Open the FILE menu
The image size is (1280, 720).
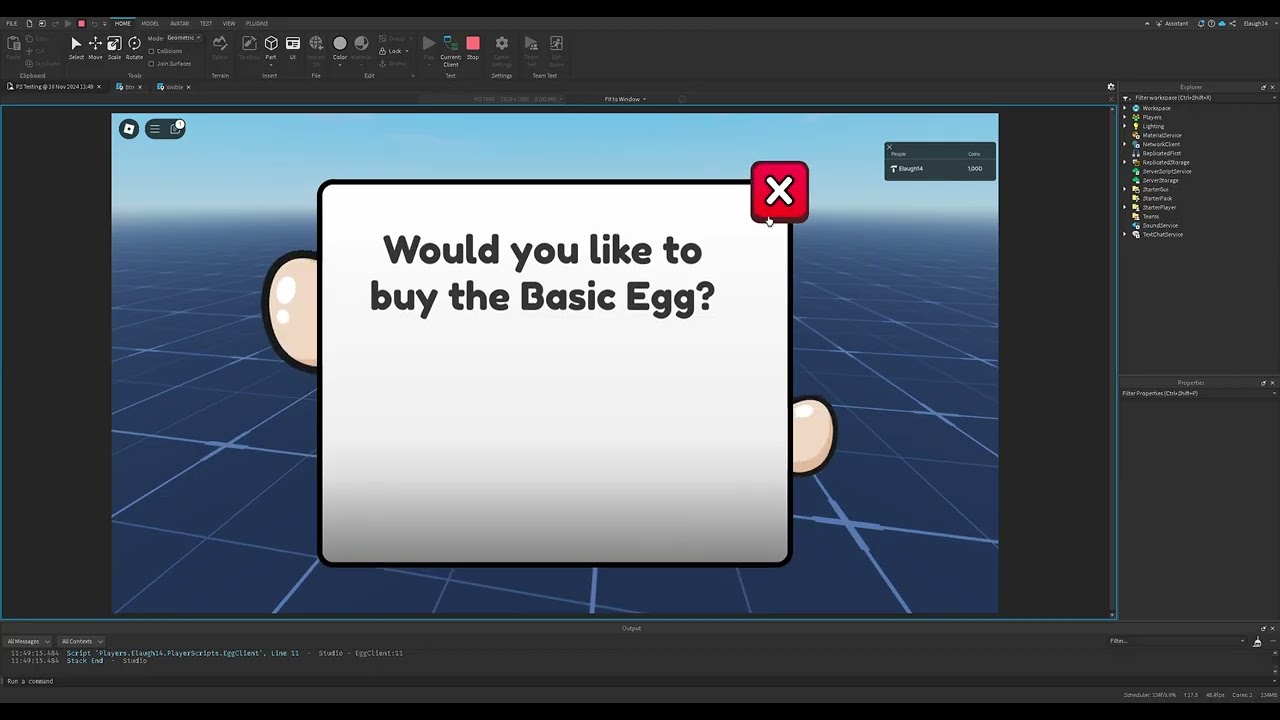pyautogui.click(x=12, y=23)
